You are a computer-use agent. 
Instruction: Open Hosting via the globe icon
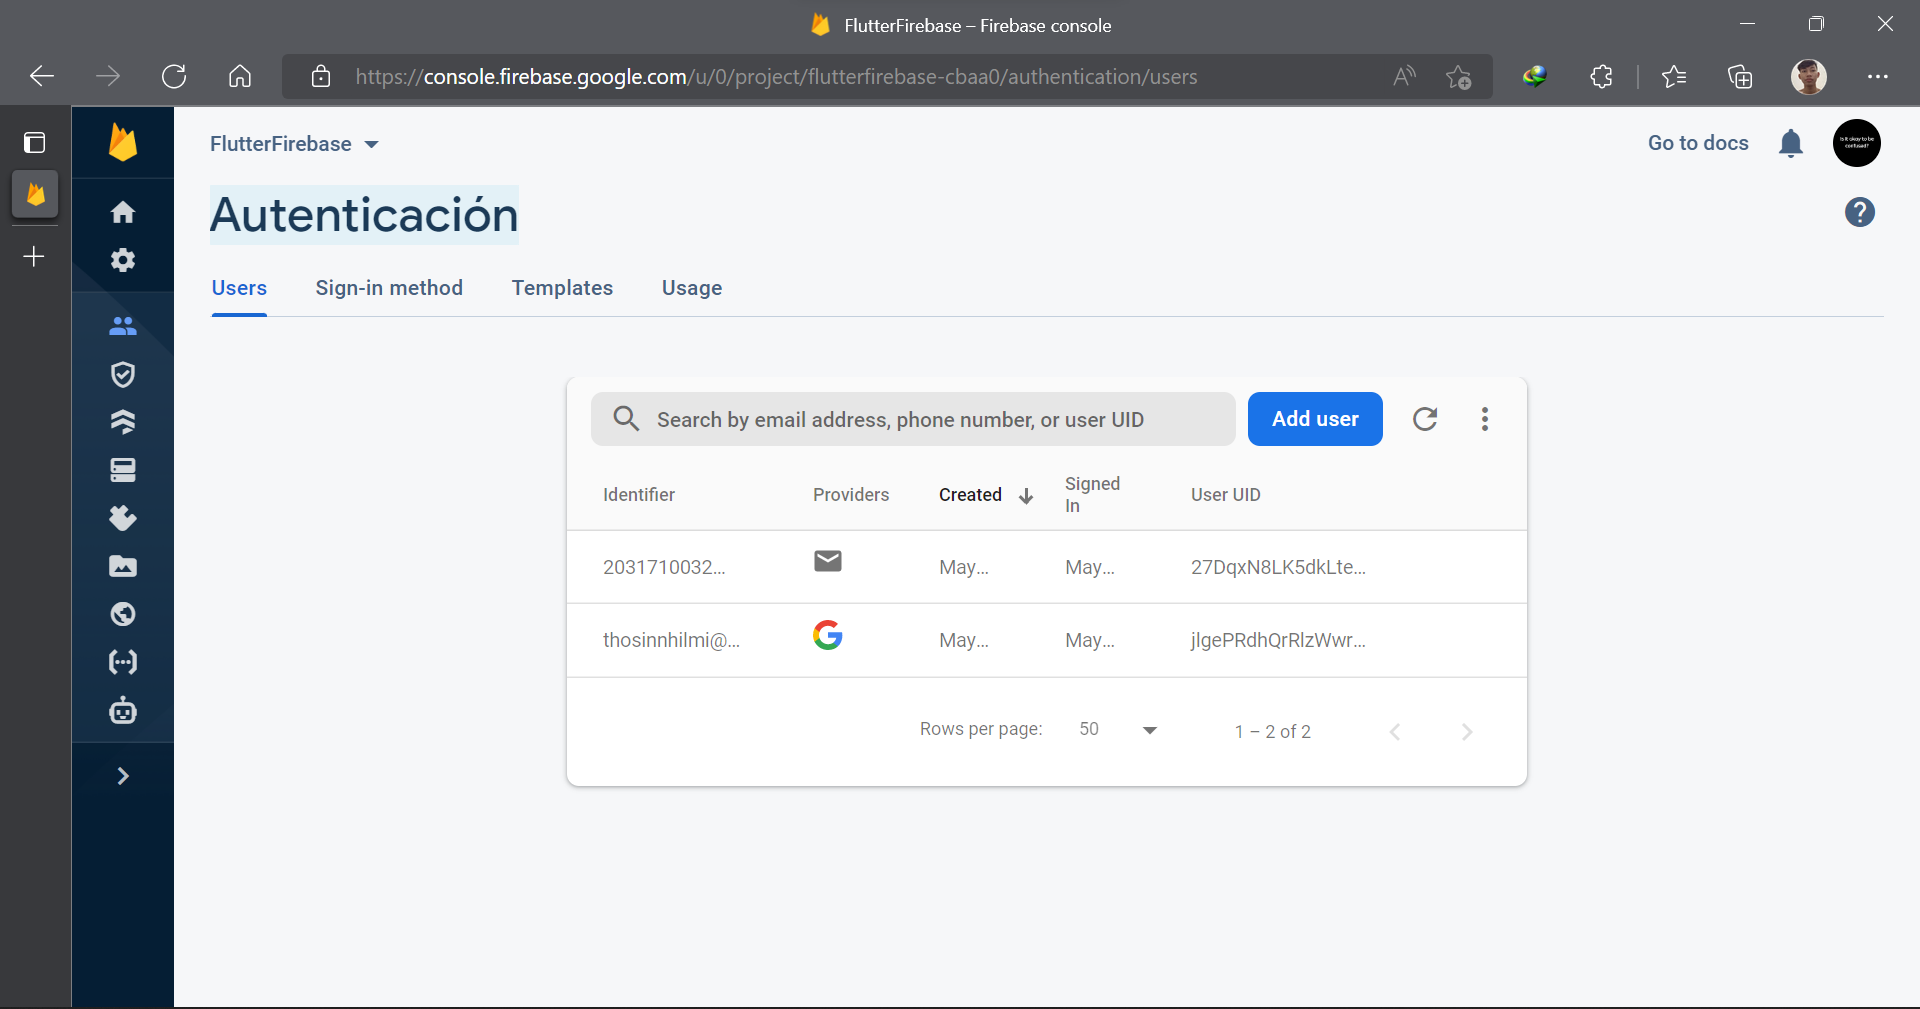click(x=122, y=614)
